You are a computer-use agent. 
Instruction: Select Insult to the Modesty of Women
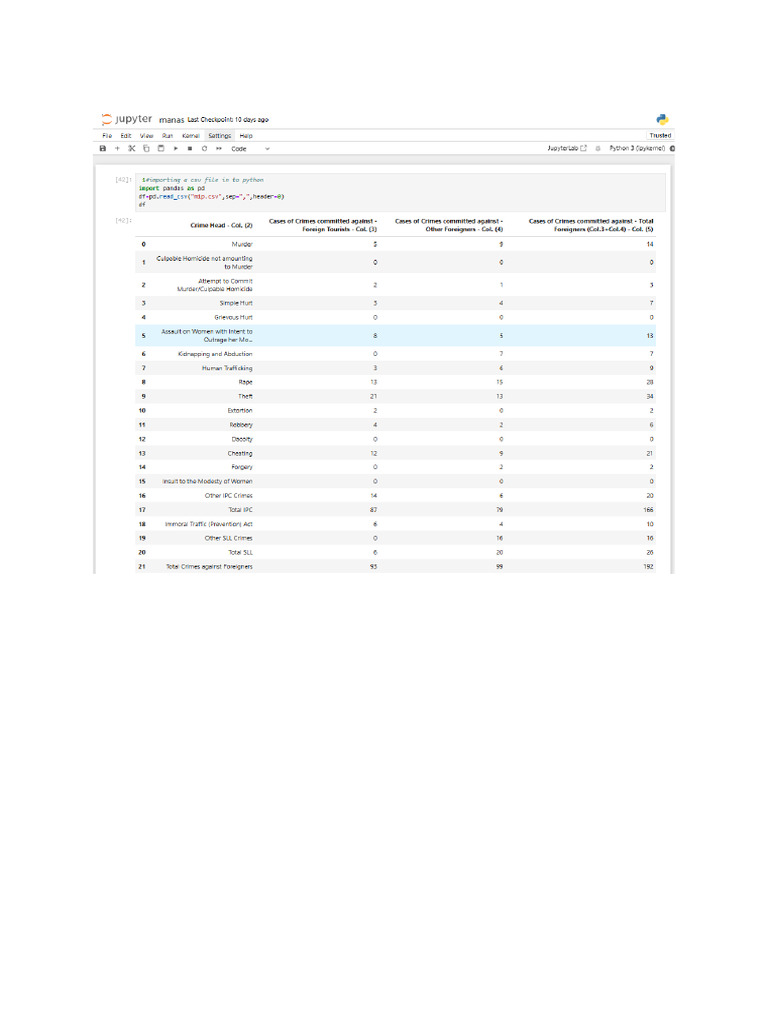point(207,481)
